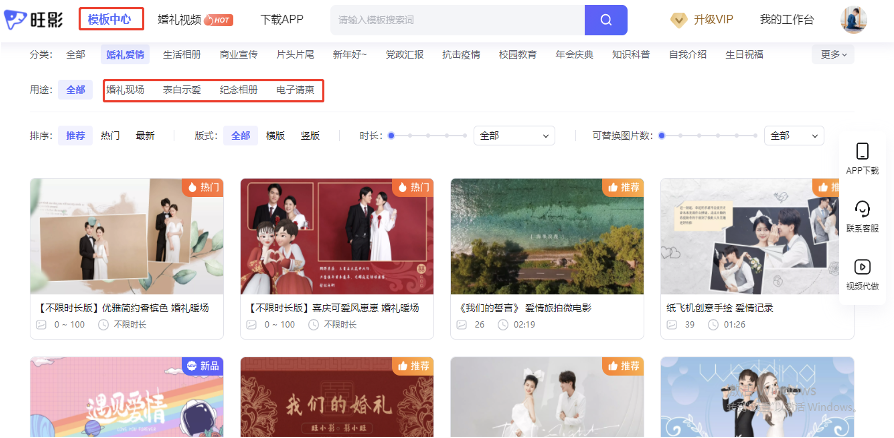Image resolution: width=894 pixels, height=438 pixels.
Task: Click the HOT badge beside 婚礼视频
Action: [218, 20]
